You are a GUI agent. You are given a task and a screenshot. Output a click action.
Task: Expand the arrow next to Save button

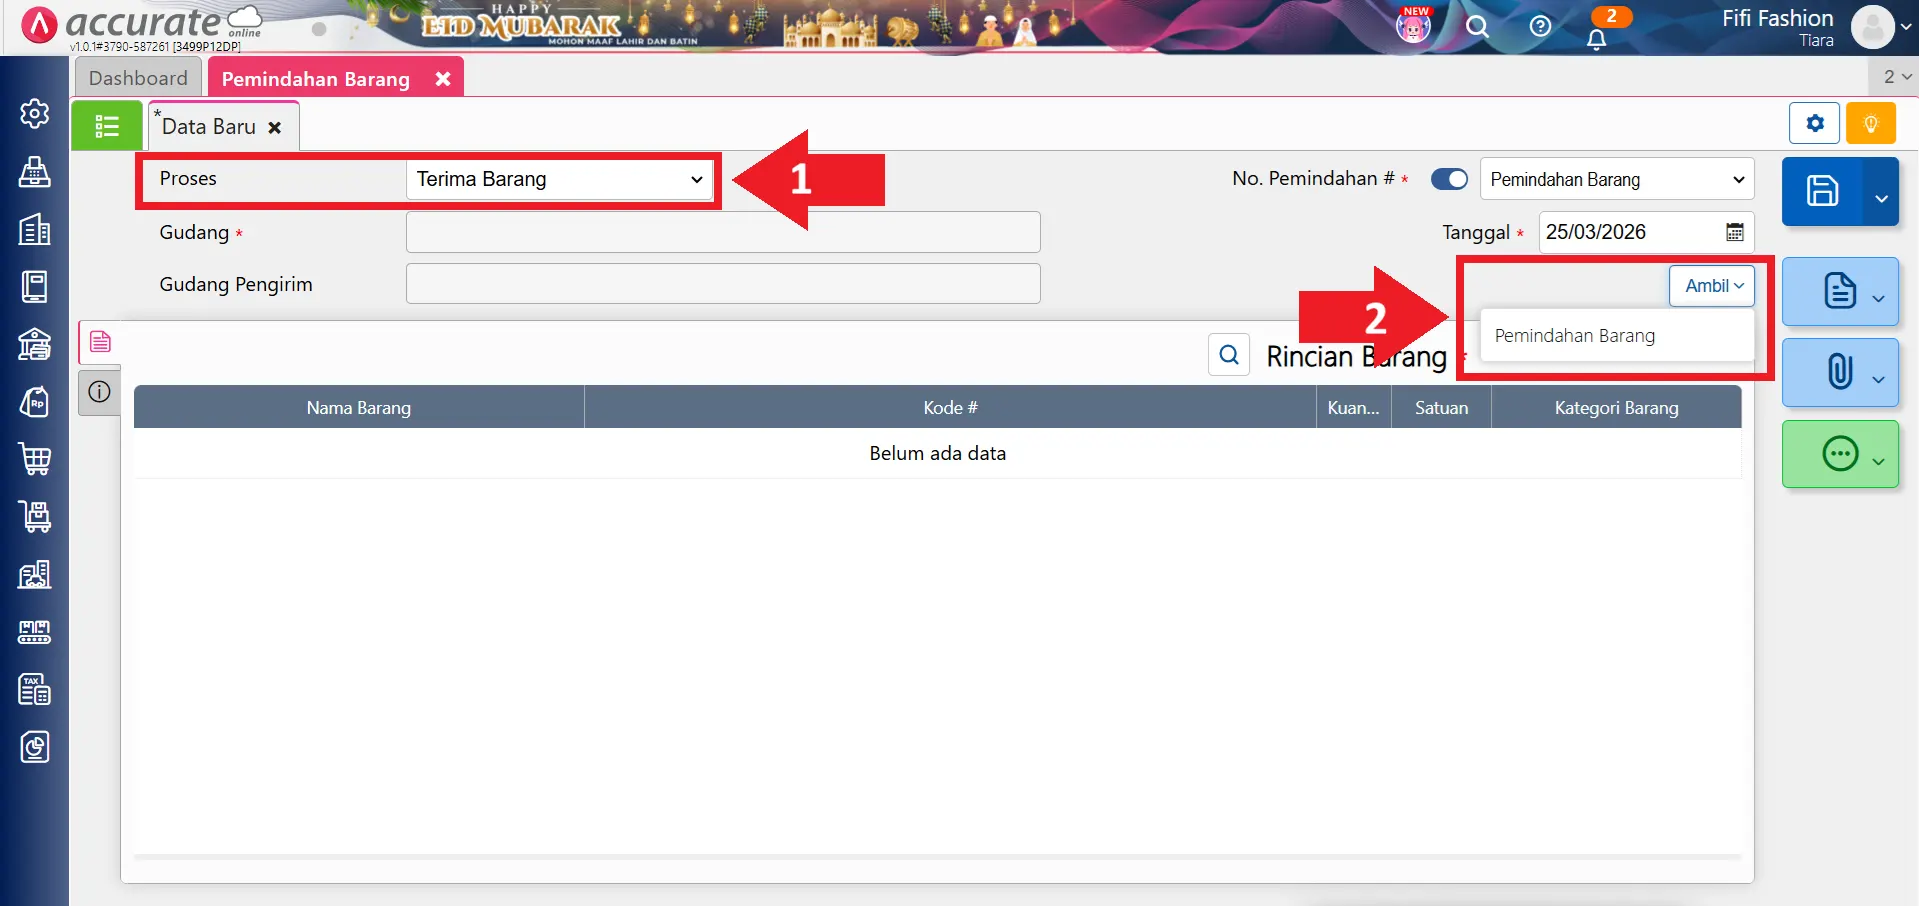[x=1880, y=197]
